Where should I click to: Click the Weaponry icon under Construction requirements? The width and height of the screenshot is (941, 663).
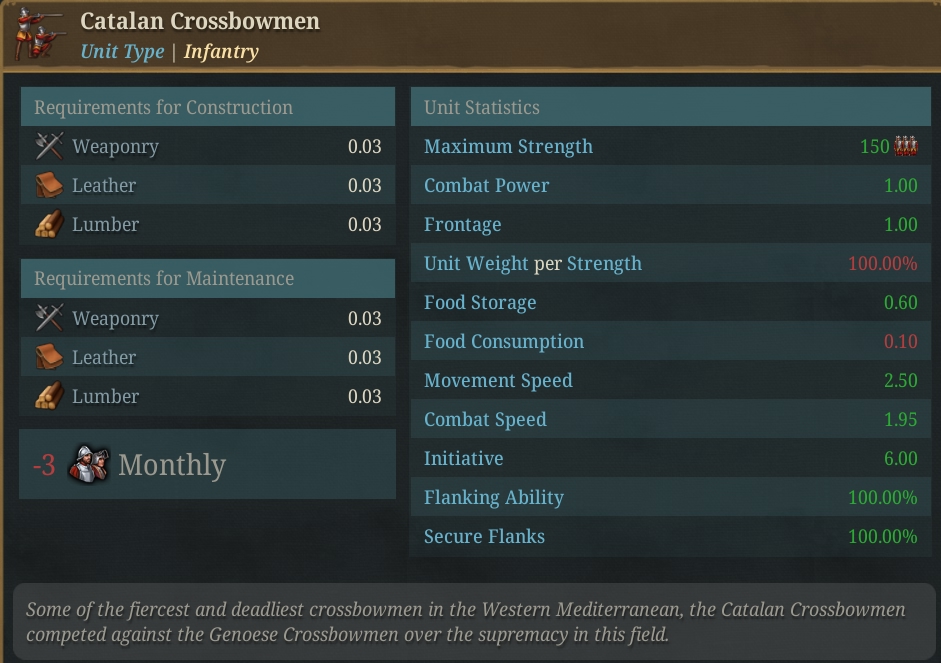pyautogui.click(x=49, y=146)
